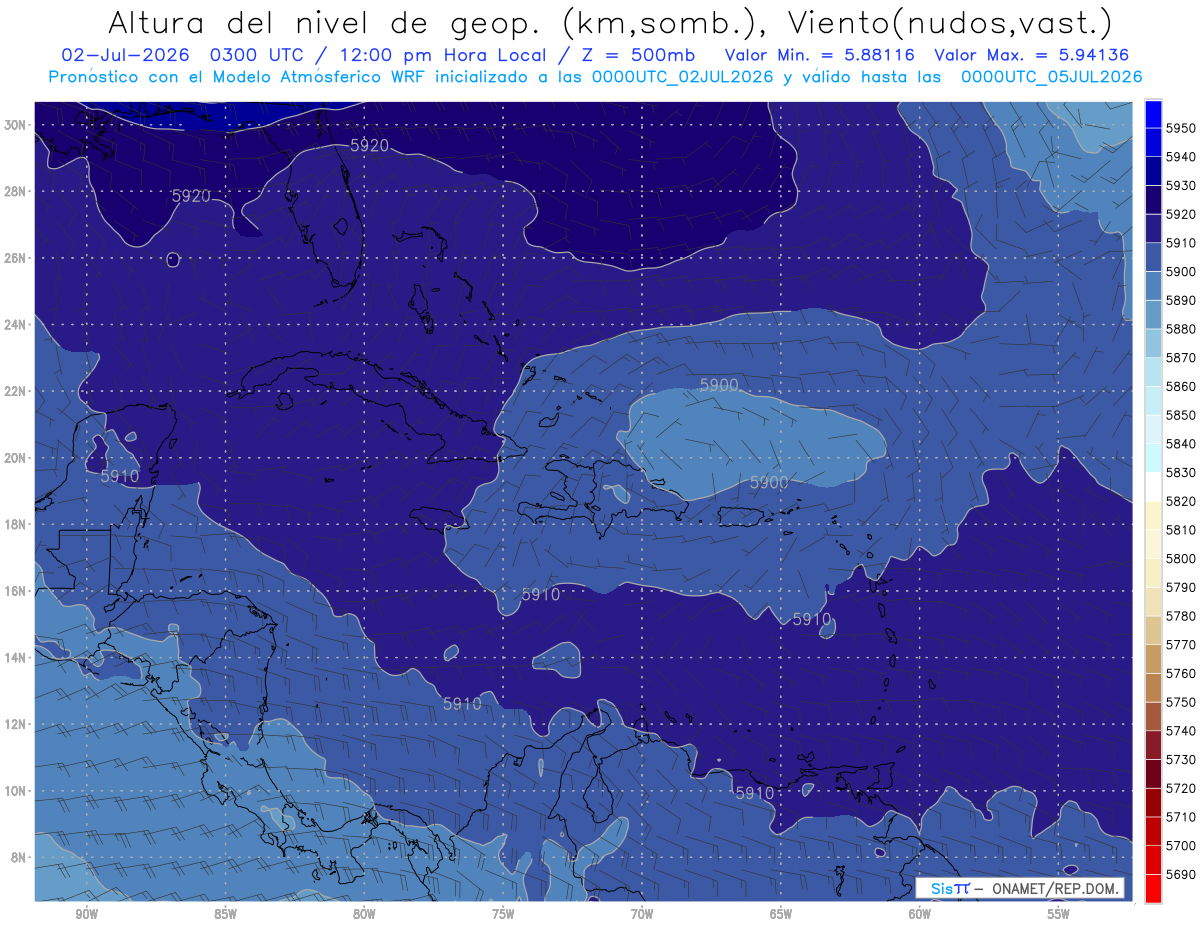Click the '5710' color bar label

1181,817
